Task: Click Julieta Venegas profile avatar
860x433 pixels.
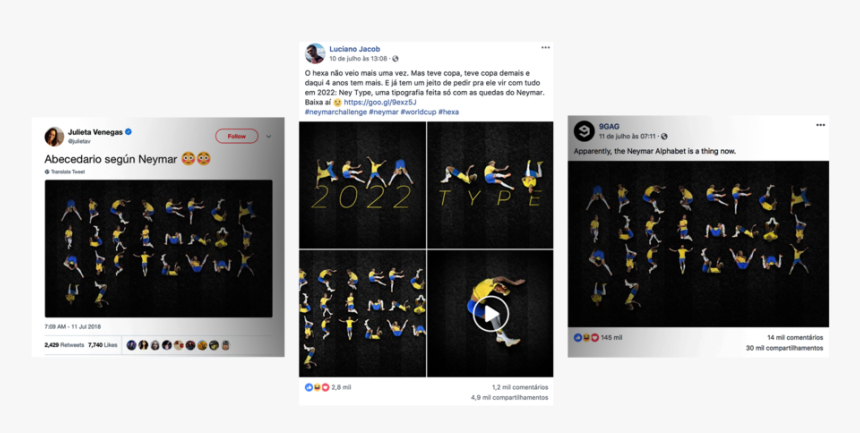Action: pyautogui.click(x=54, y=137)
